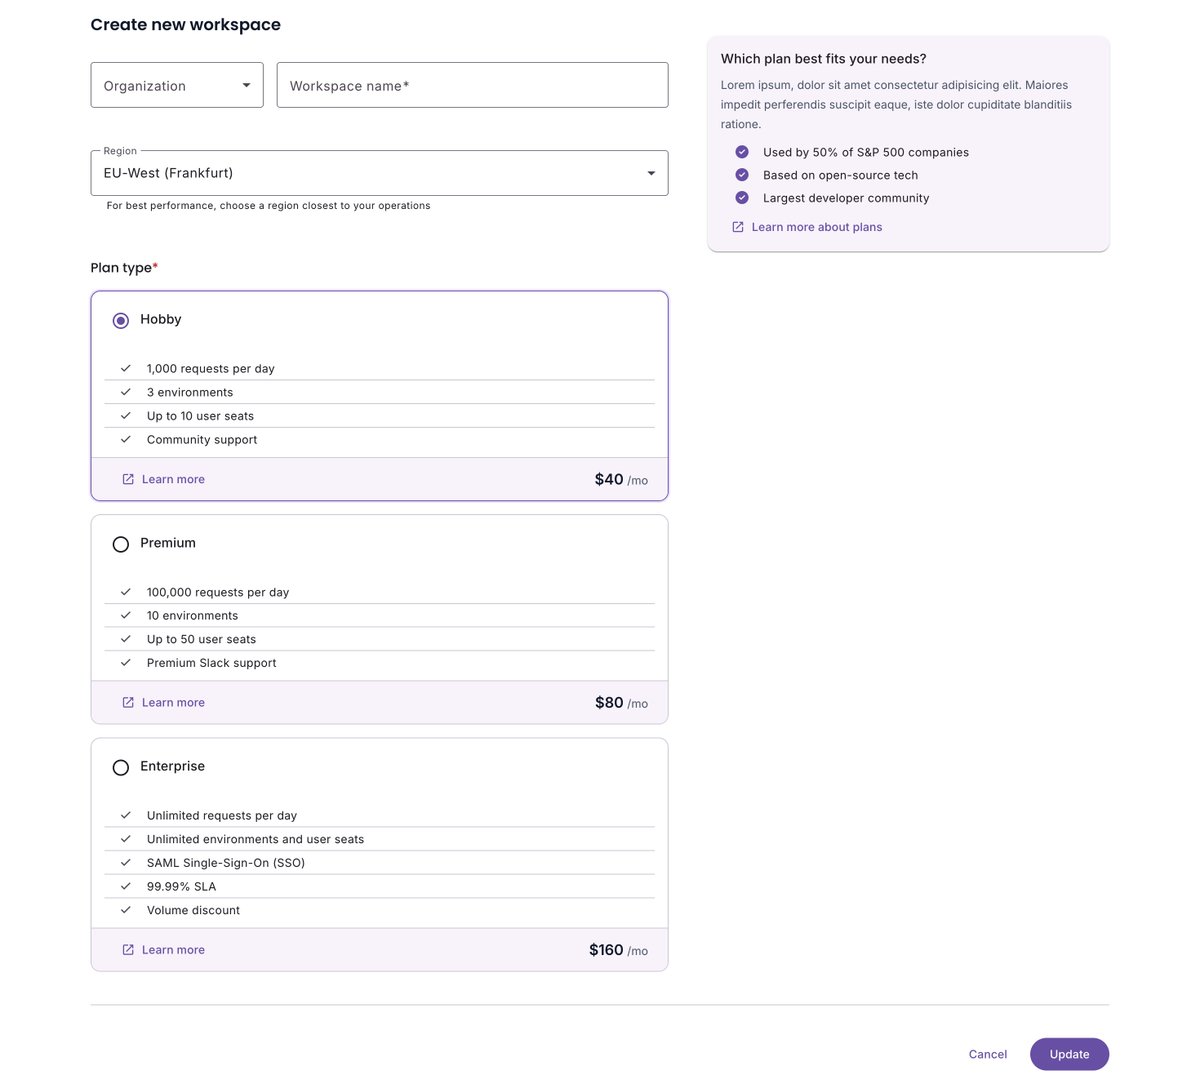
Task: Open the Organization dropdown
Action: coord(177,85)
